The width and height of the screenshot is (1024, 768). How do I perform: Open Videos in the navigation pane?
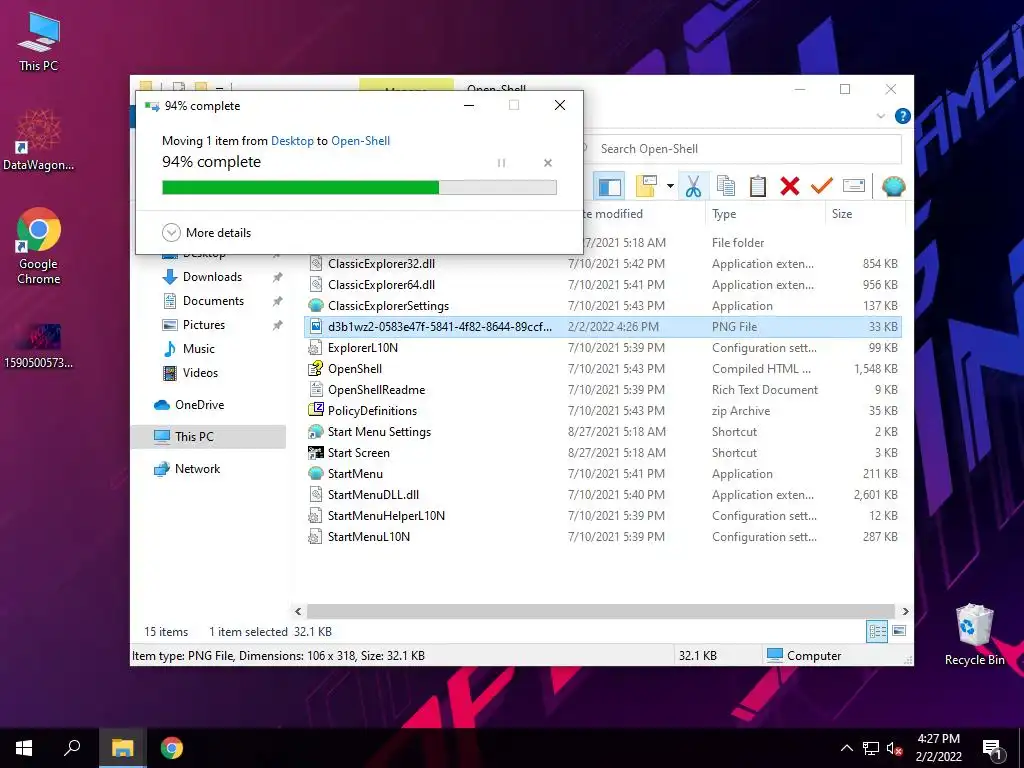coord(200,373)
